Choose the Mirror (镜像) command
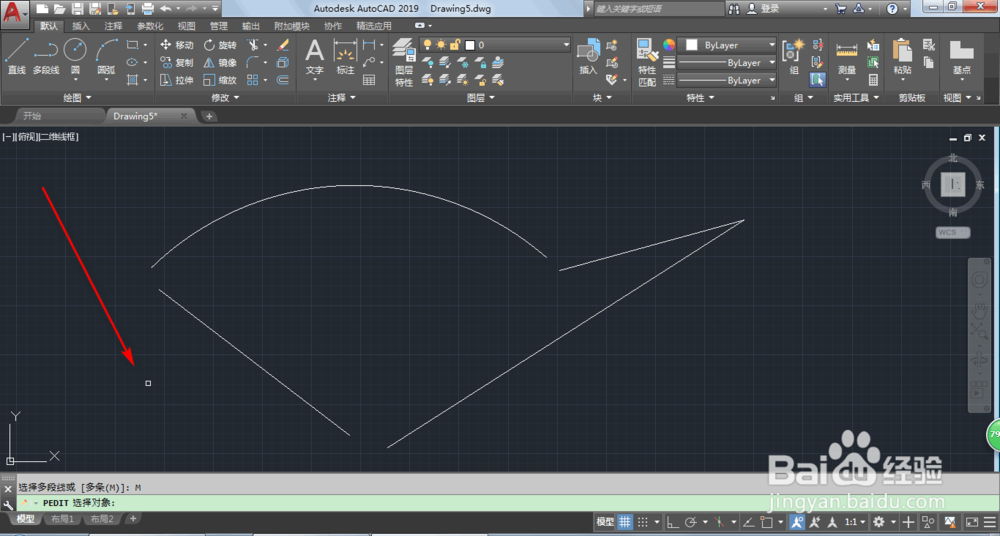This screenshot has height=536, width=1000. click(220, 63)
